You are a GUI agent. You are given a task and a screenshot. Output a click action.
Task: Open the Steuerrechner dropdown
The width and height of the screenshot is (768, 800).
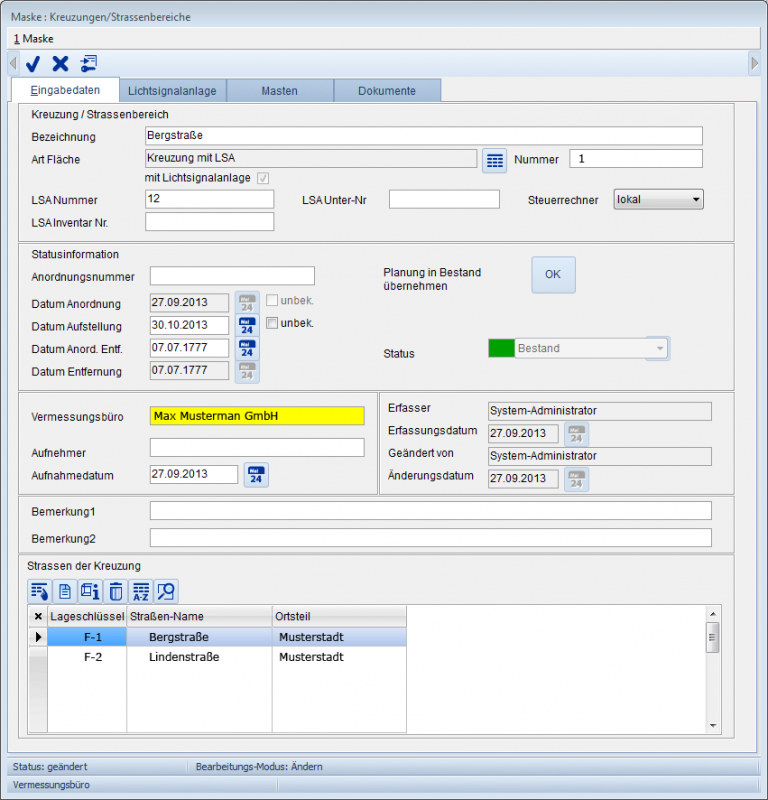pyautogui.click(x=658, y=199)
